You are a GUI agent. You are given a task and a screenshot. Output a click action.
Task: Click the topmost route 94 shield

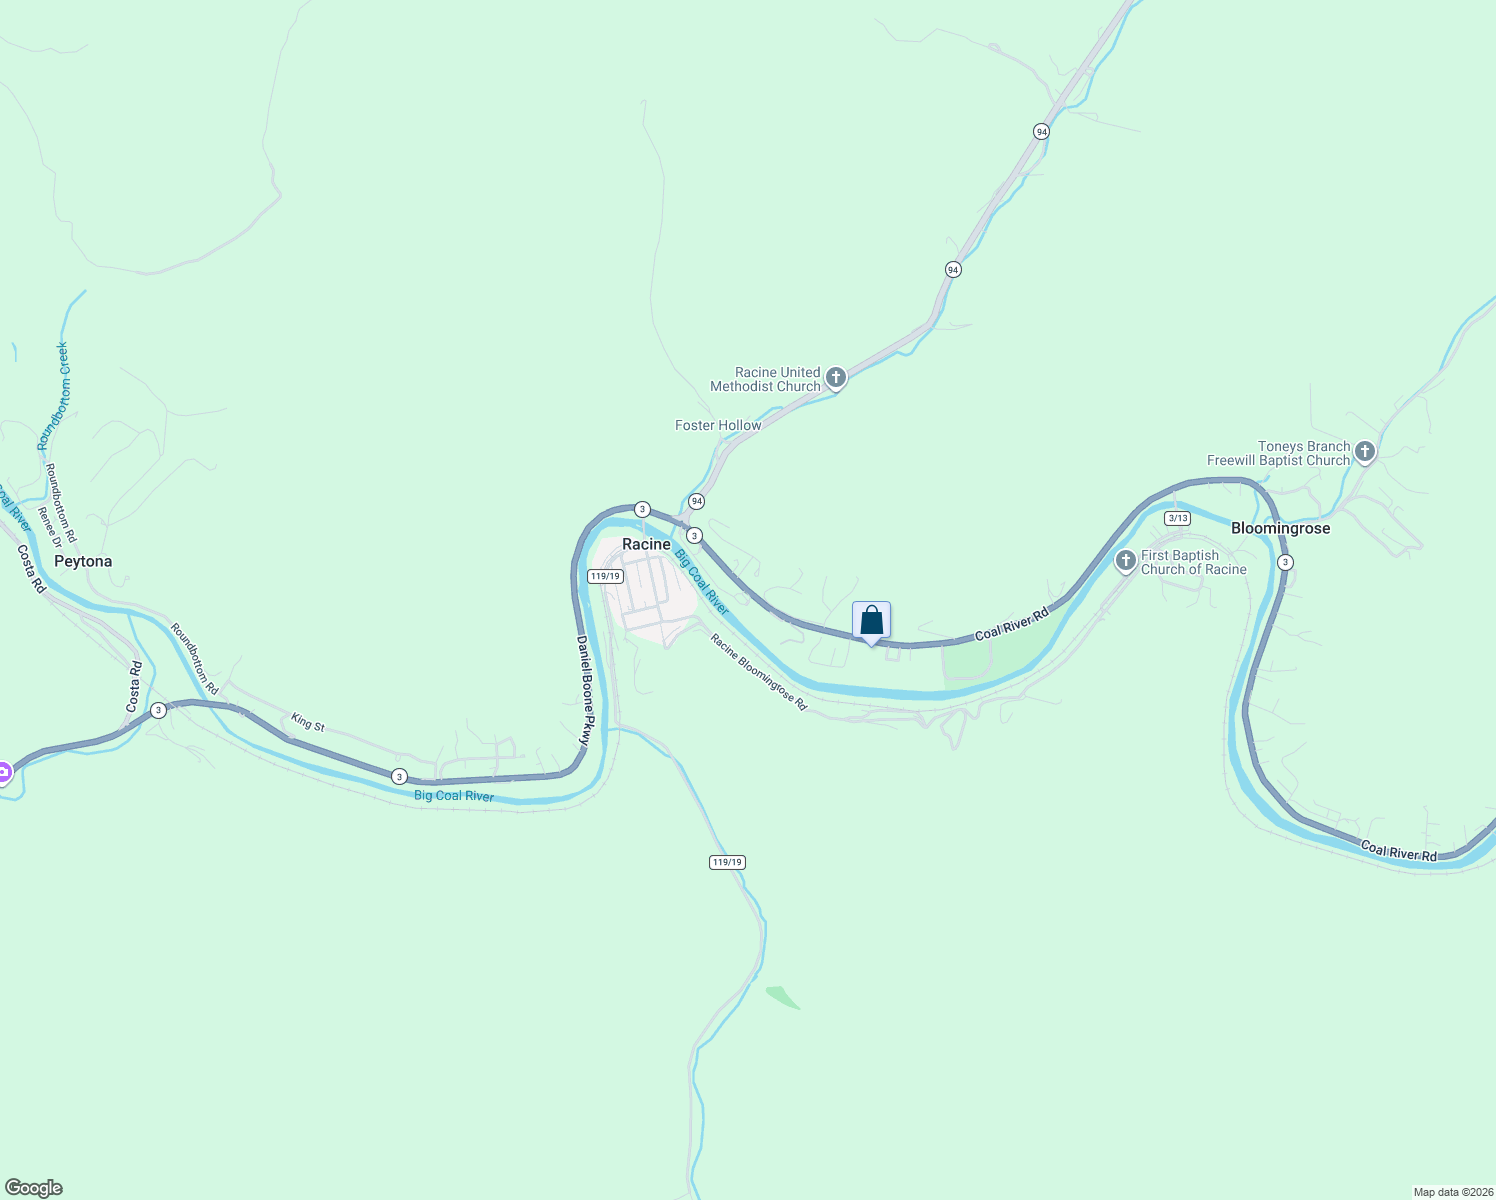pyautogui.click(x=1041, y=131)
